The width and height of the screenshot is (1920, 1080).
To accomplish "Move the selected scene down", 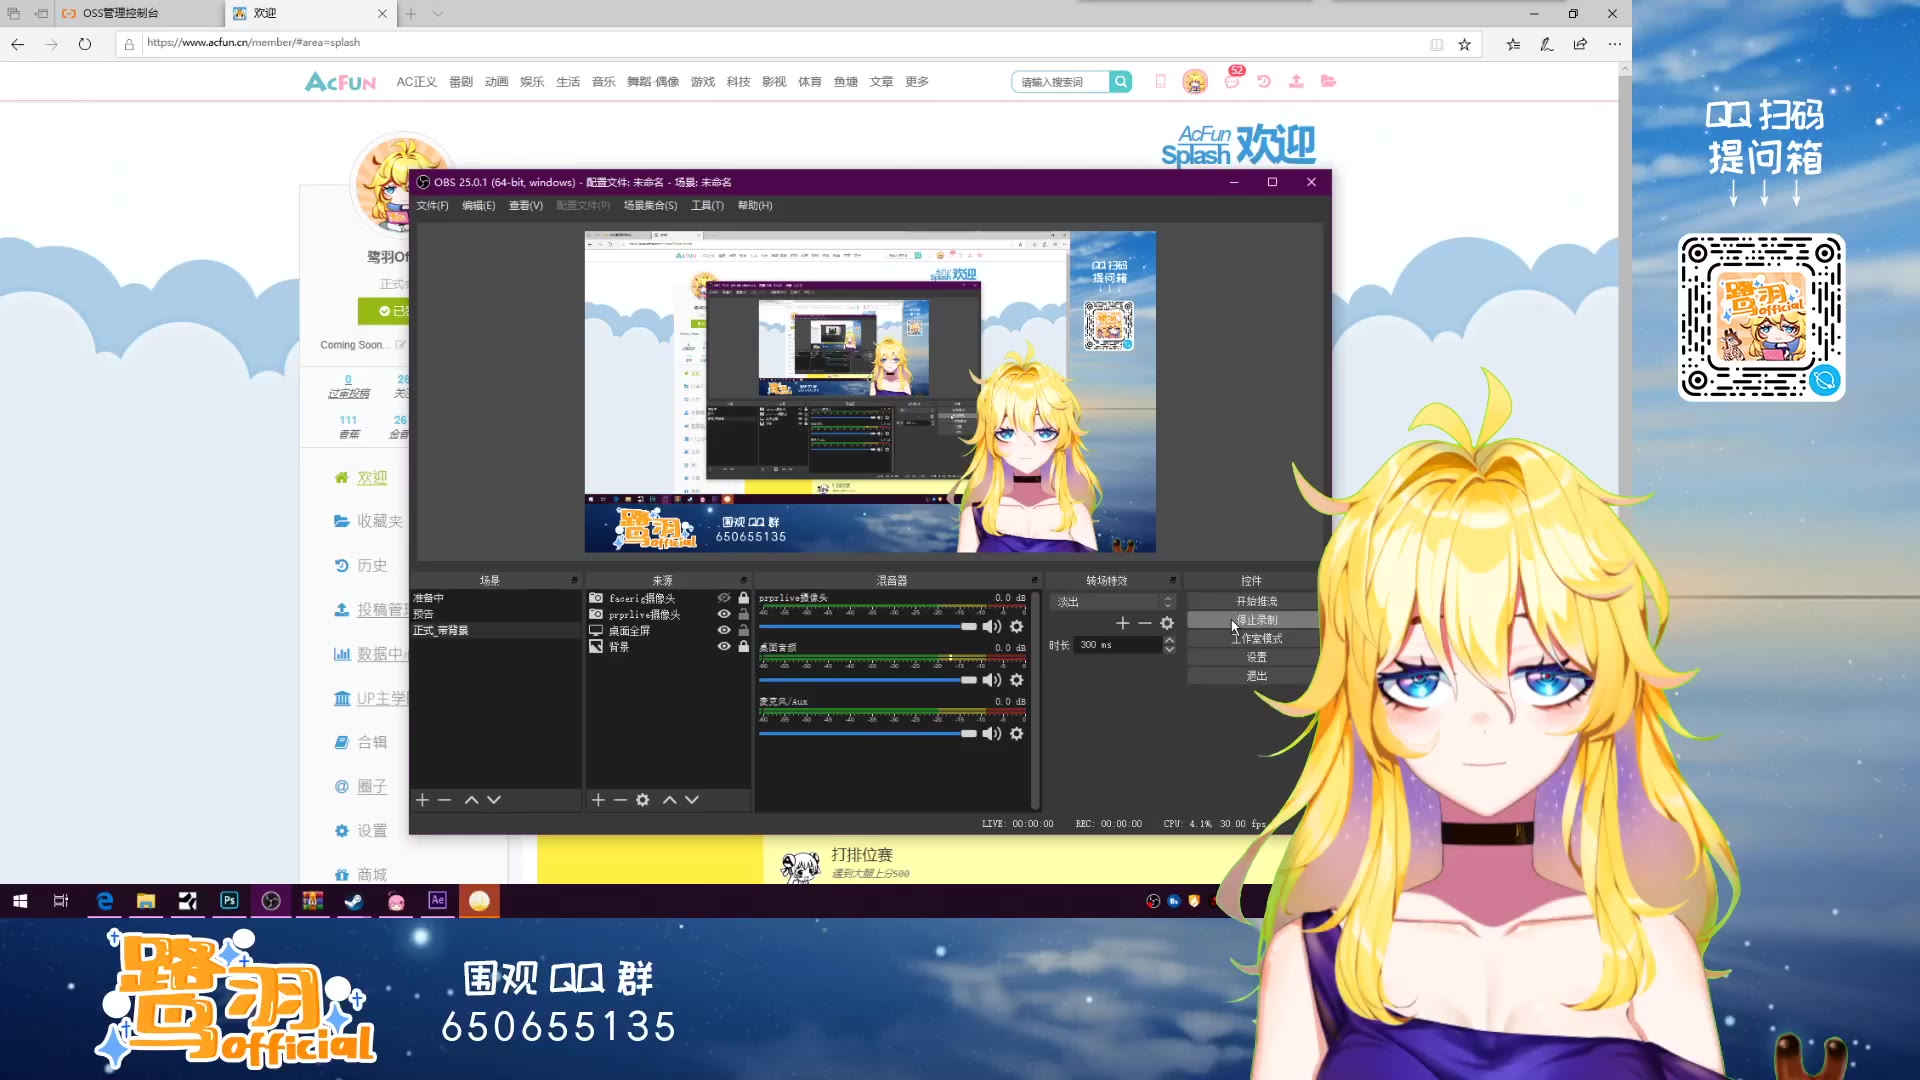I will click(494, 800).
